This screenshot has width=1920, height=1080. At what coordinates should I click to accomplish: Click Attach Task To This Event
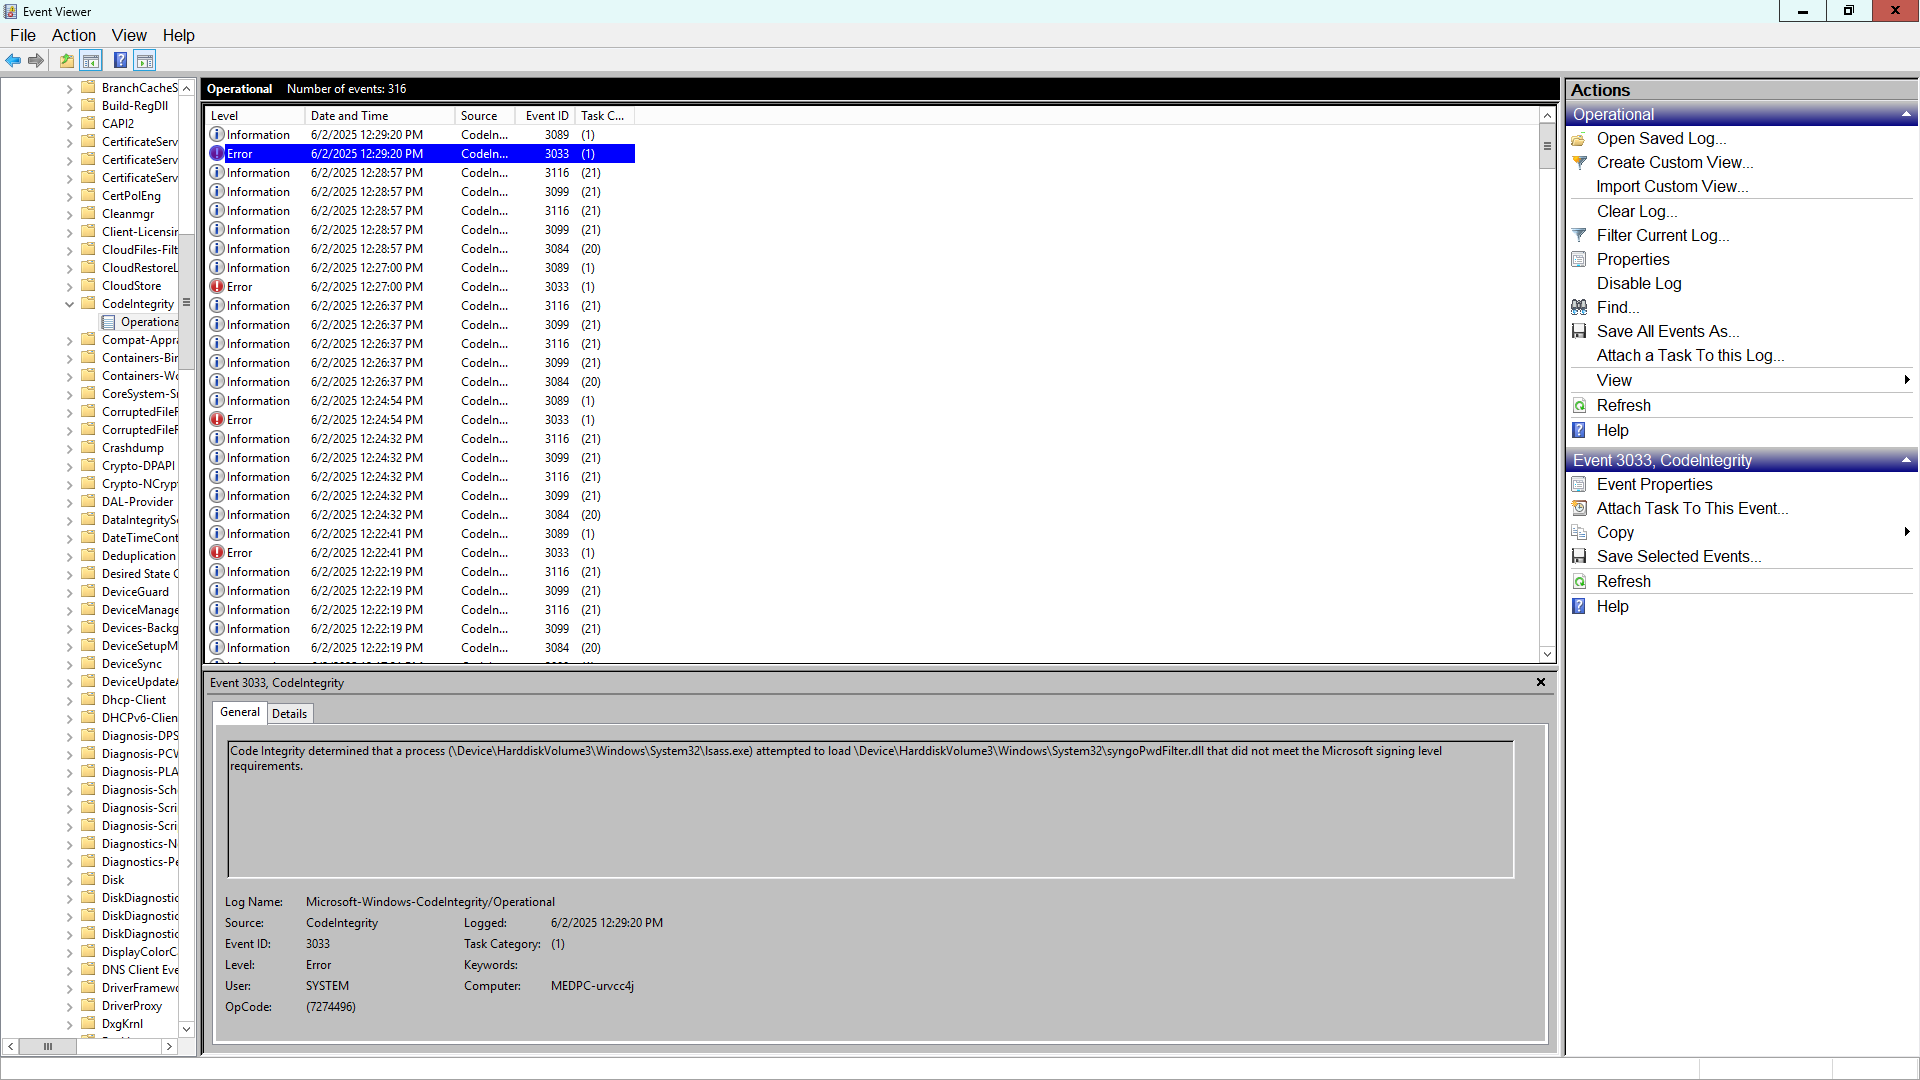pos(1691,509)
